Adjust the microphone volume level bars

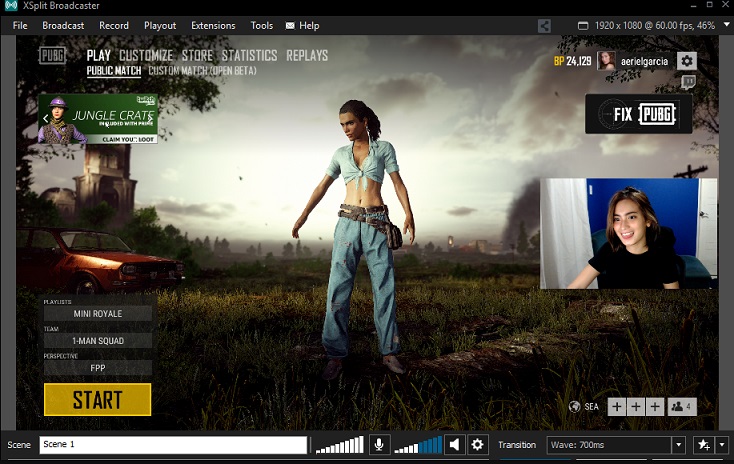pyautogui.click(x=340, y=445)
